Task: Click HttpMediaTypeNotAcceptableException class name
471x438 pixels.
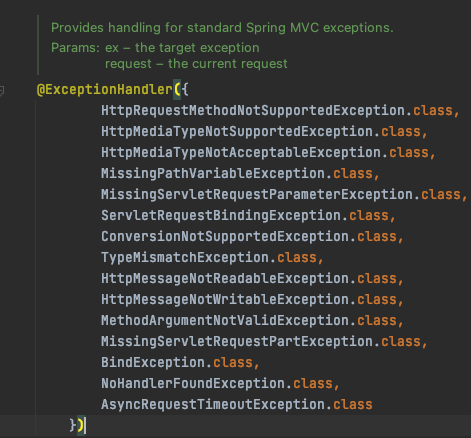Action: pos(241,152)
